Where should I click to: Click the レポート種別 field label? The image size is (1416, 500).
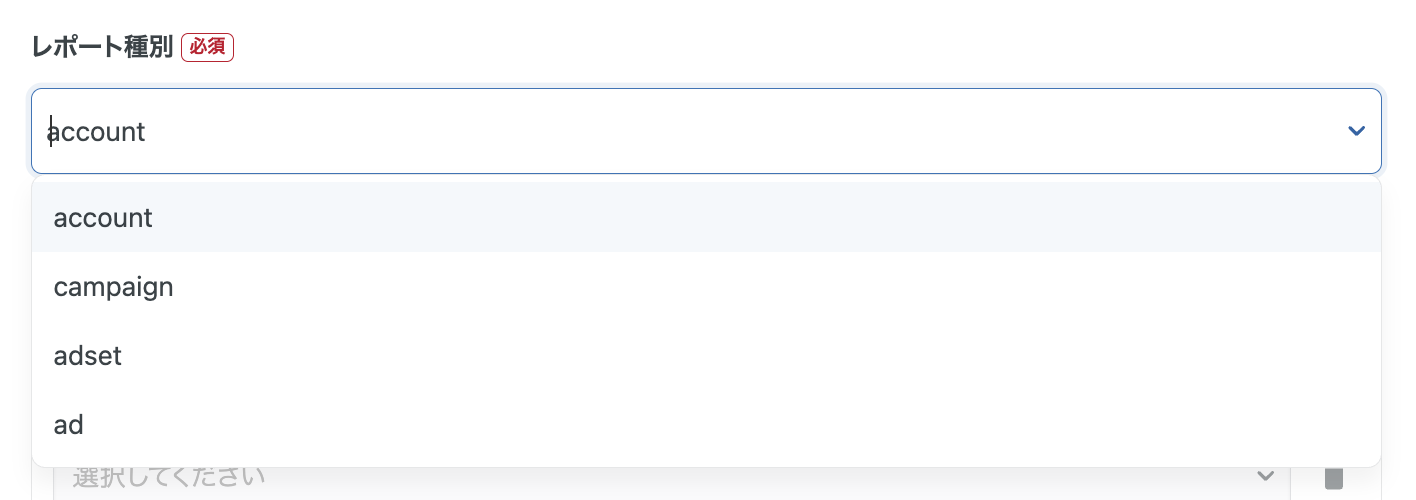(x=102, y=47)
